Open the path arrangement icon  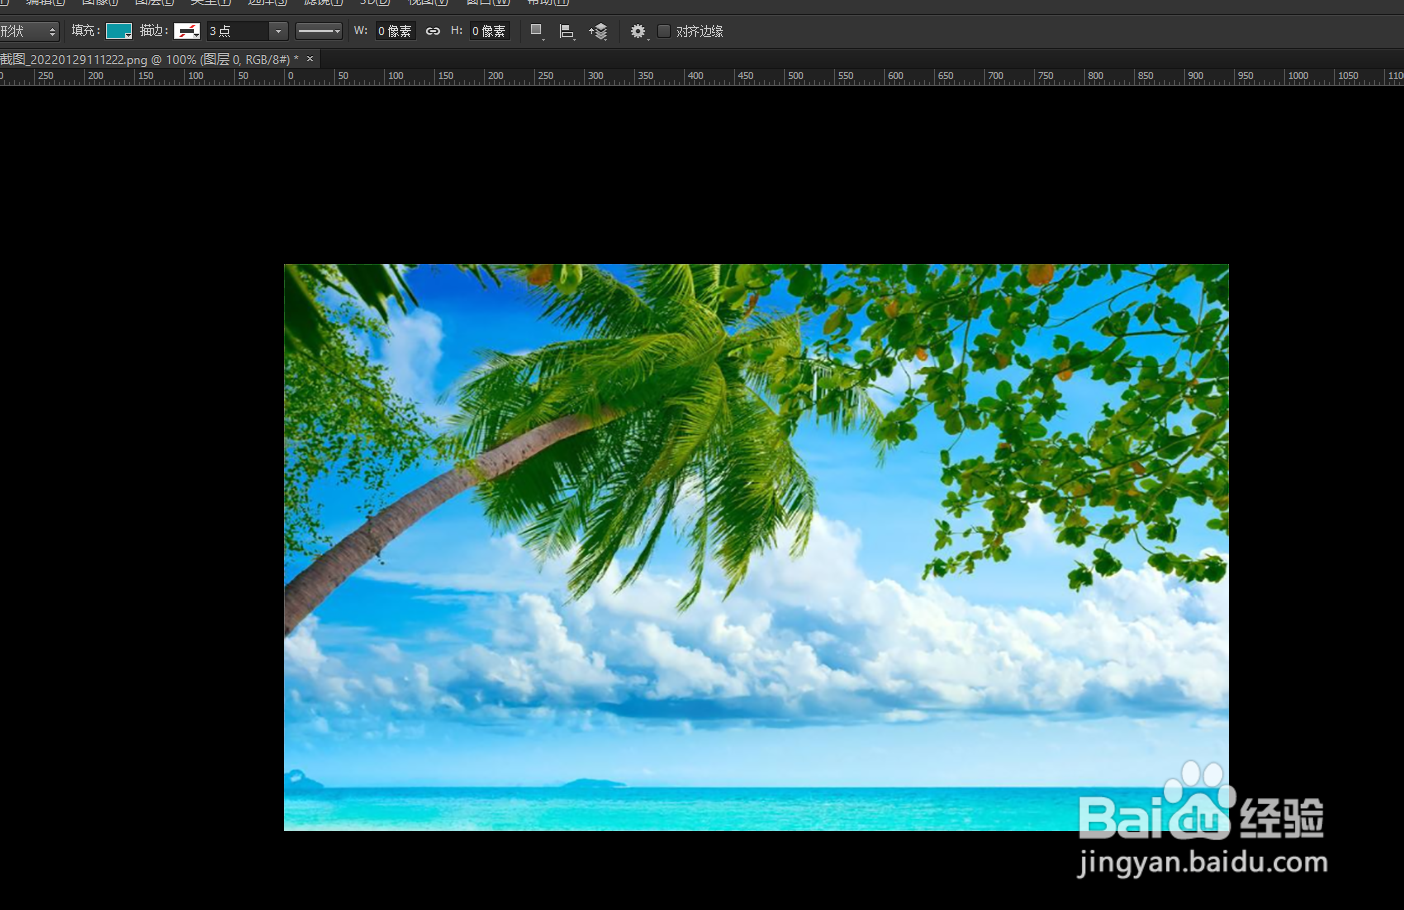[598, 31]
